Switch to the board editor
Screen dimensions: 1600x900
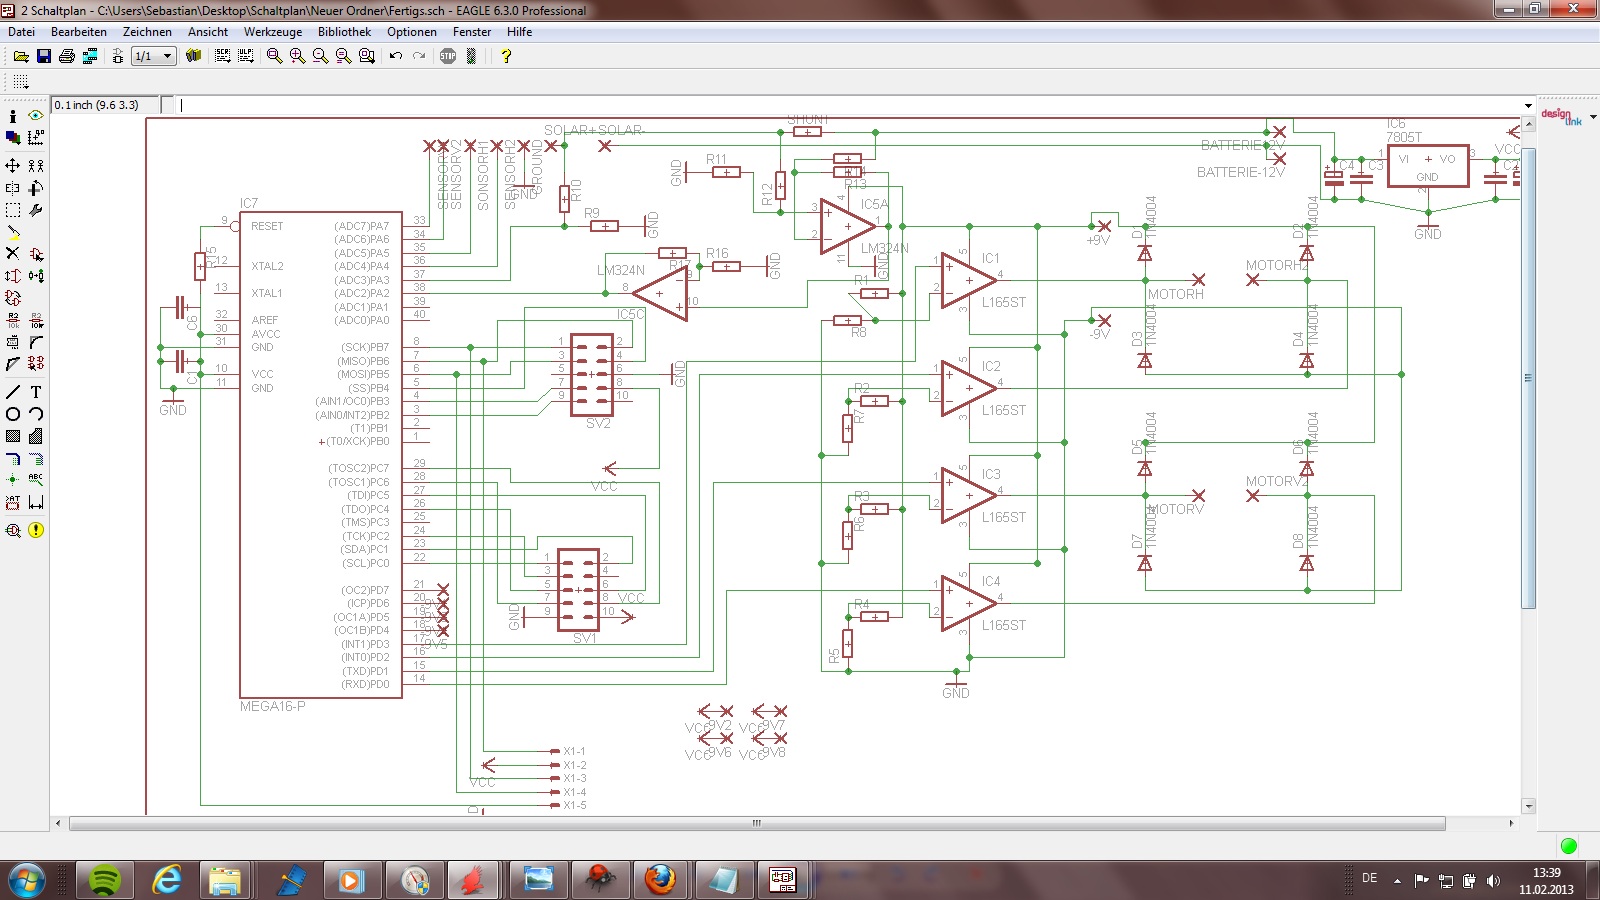click(117, 56)
